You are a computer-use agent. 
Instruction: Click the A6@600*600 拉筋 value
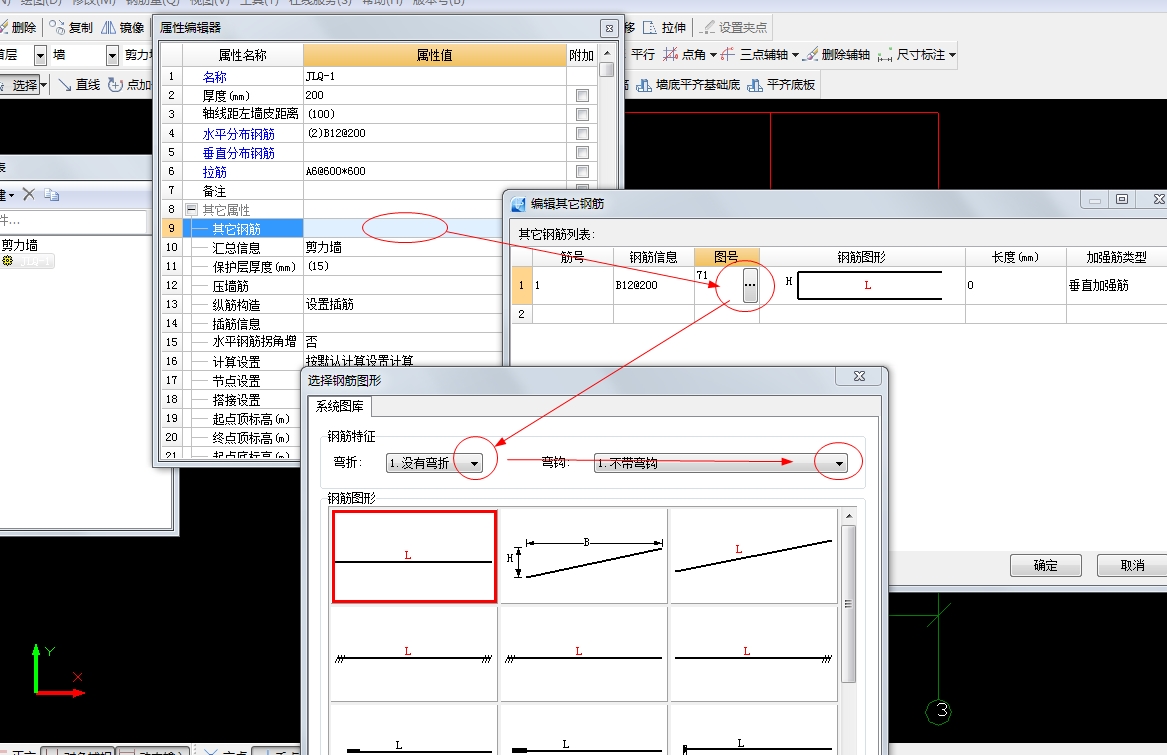tap(435, 171)
